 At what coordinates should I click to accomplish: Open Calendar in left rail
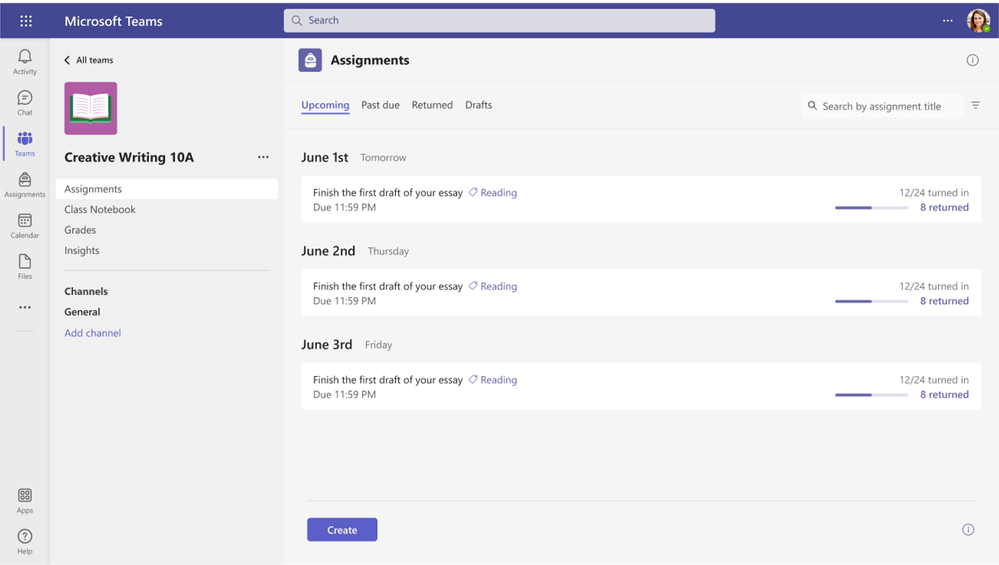(25, 225)
